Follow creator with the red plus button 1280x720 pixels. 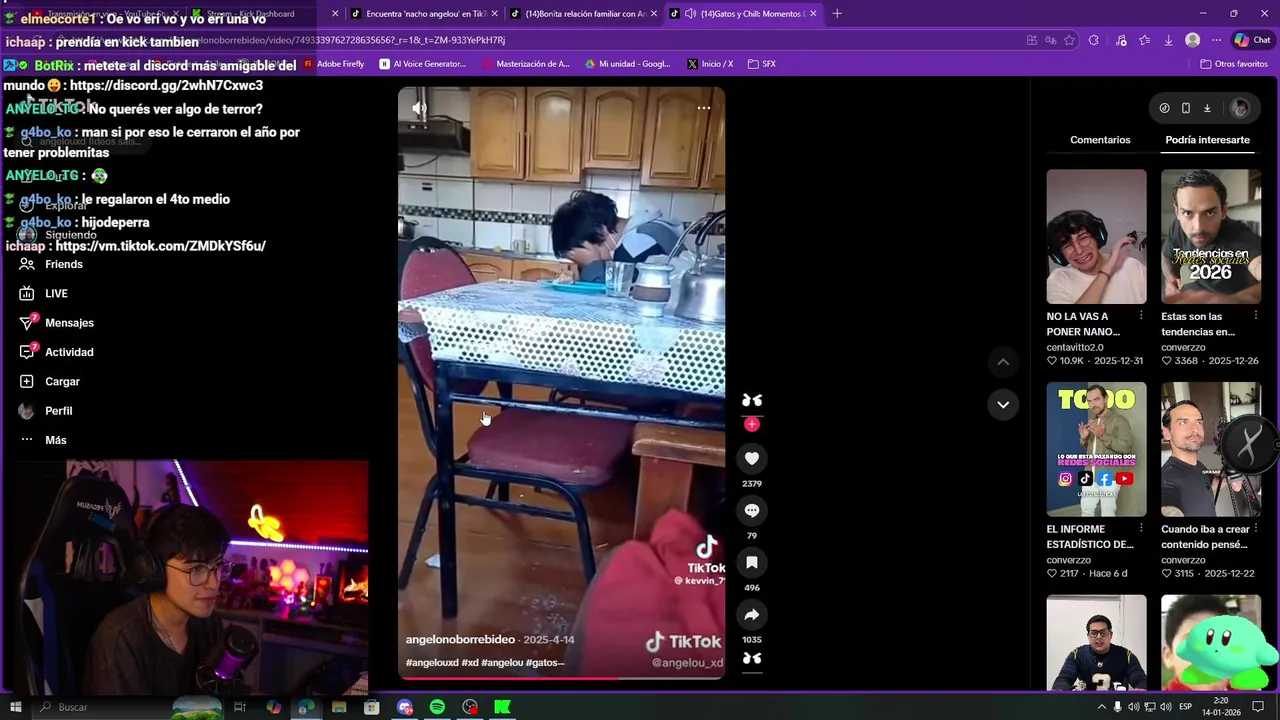pos(752,424)
